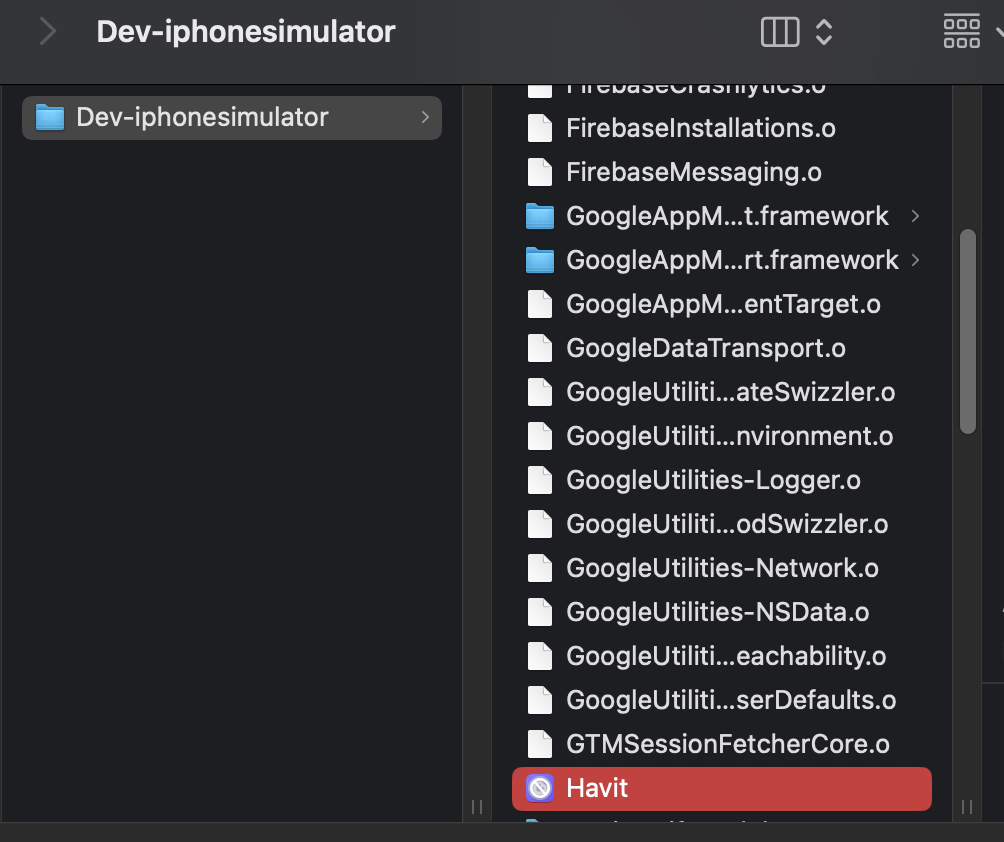Select GoogleAppM...entTarget.o file
The width and height of the screenshot is (1004, 842).
click(x=722, y=304)
